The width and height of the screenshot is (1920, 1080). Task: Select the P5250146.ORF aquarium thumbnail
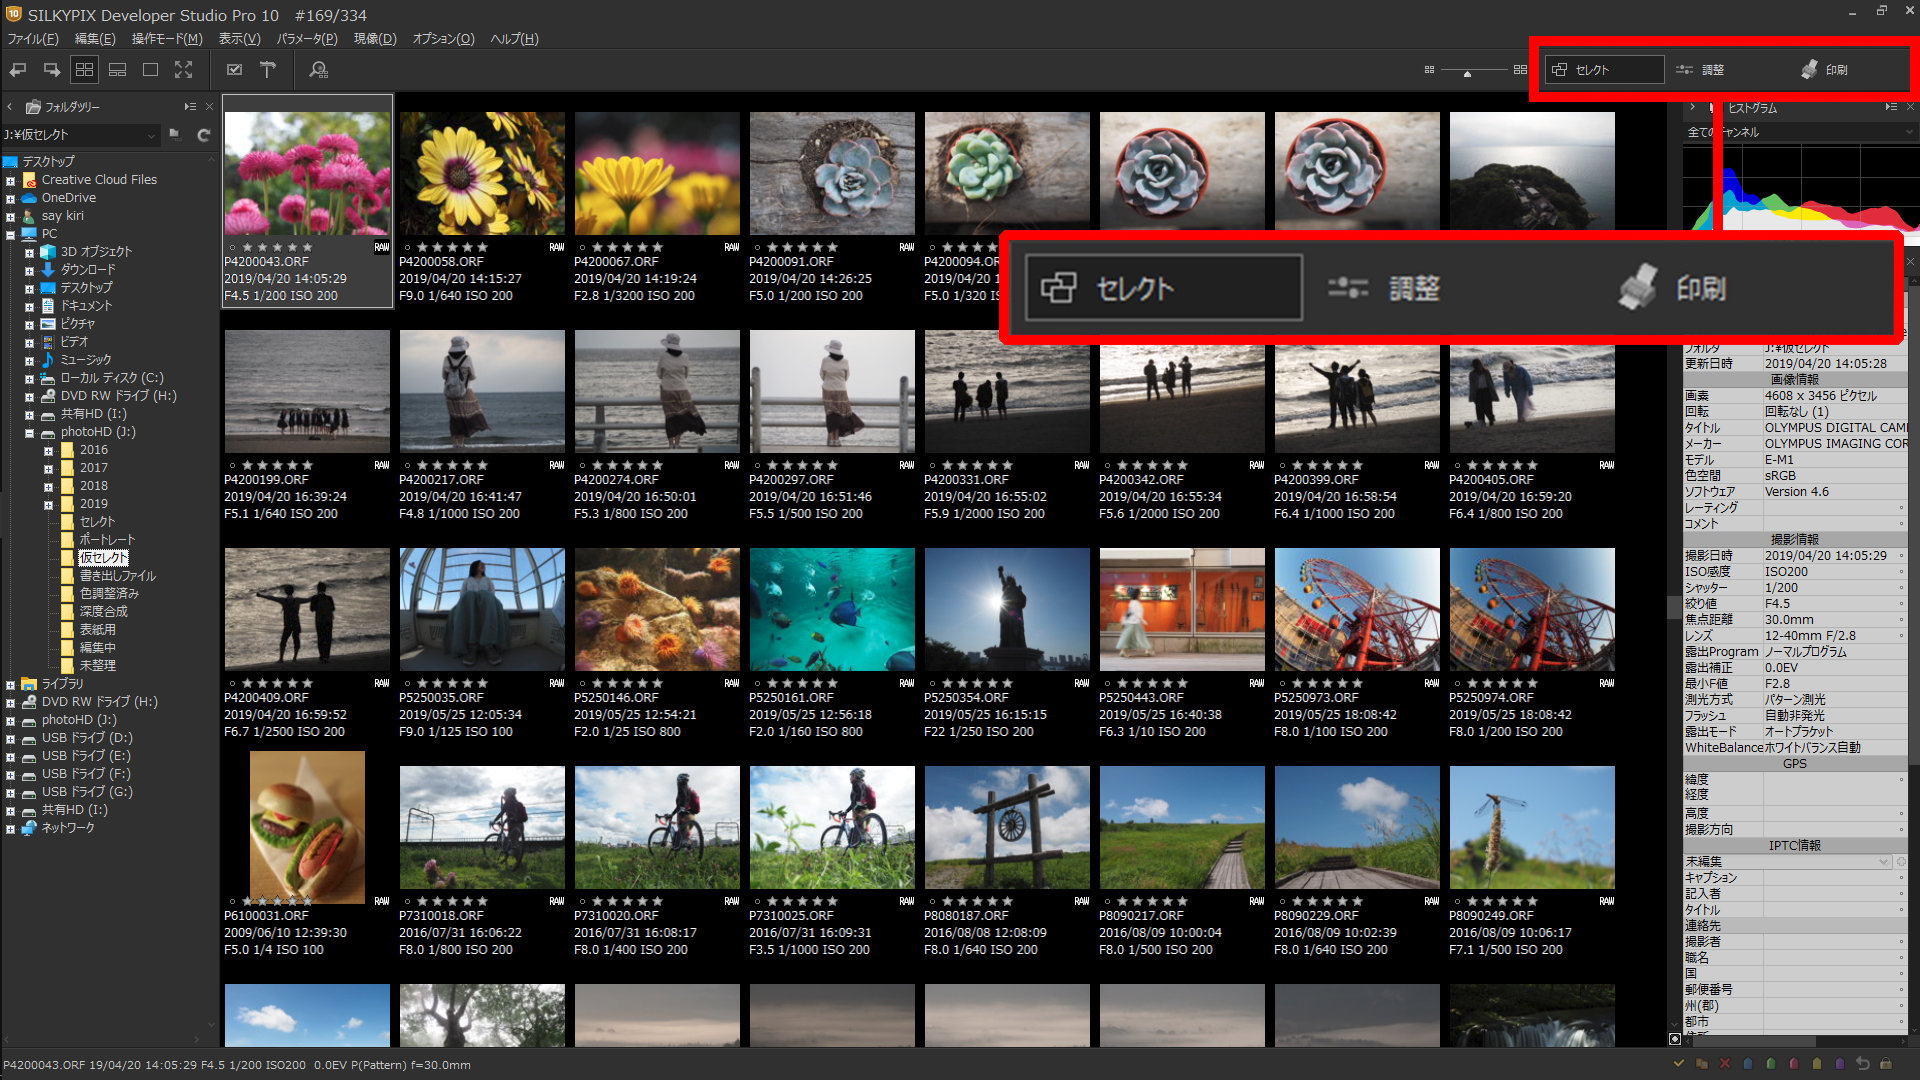656,608
